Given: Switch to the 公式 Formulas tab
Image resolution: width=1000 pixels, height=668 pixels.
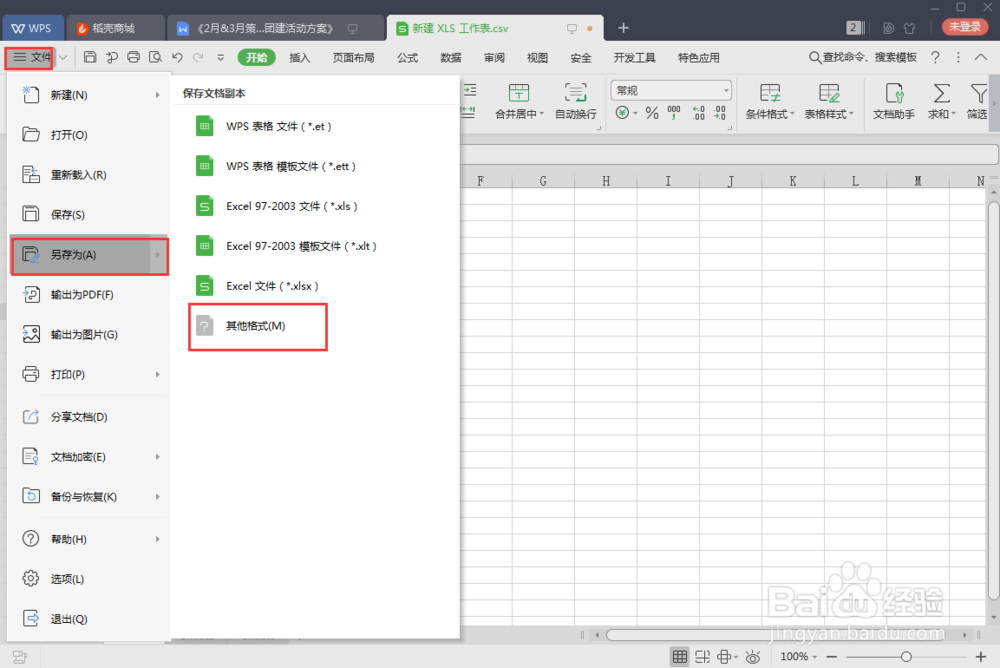Looking at the screenshot, I should pos(408,57).
